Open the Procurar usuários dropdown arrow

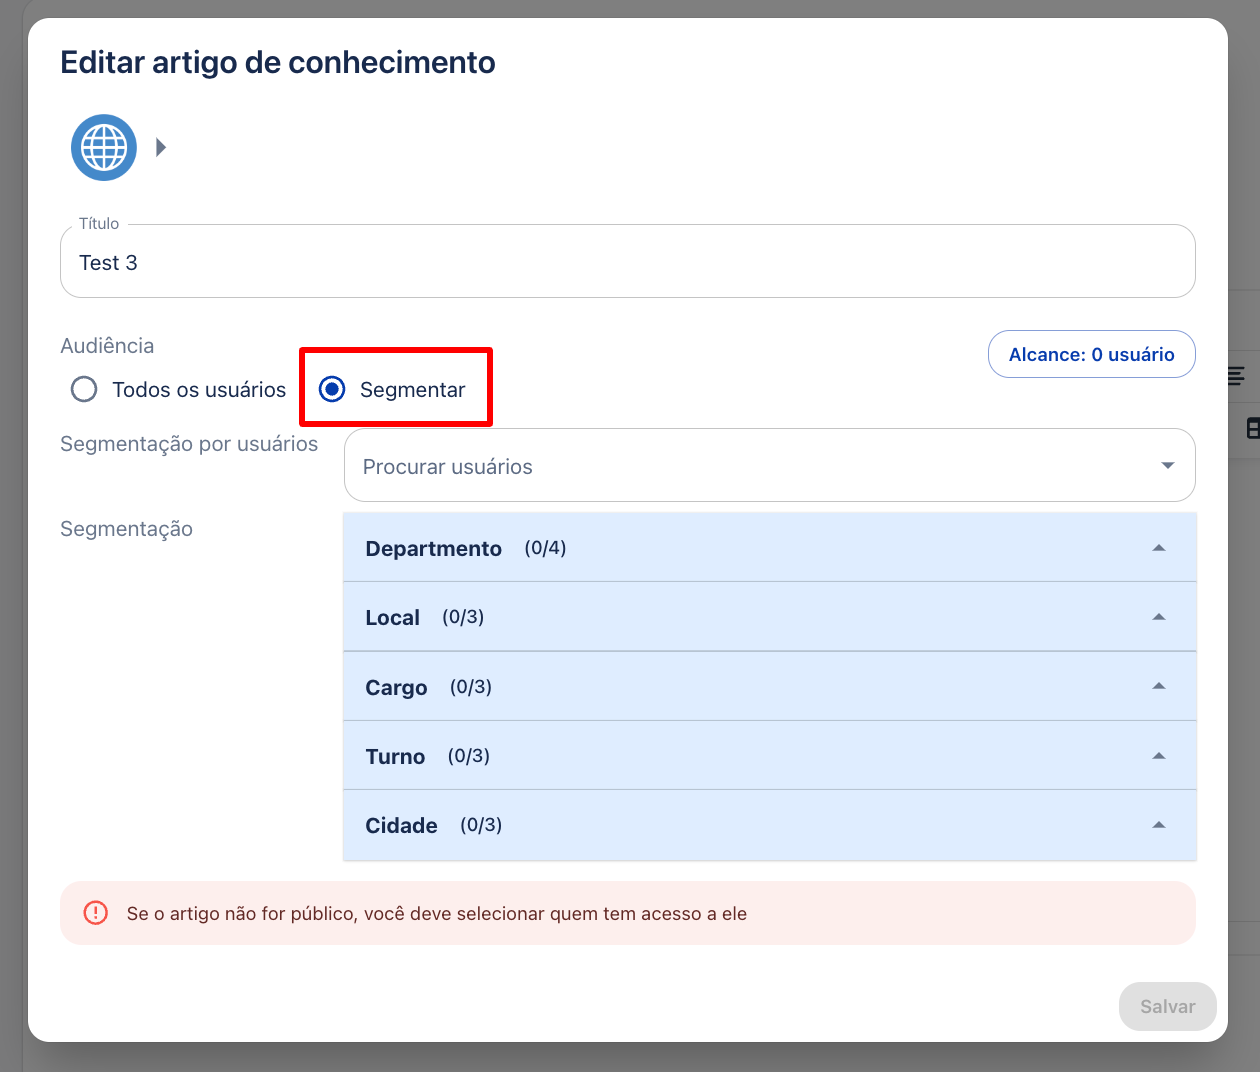pyautogui.click(x=1167, y=466)
